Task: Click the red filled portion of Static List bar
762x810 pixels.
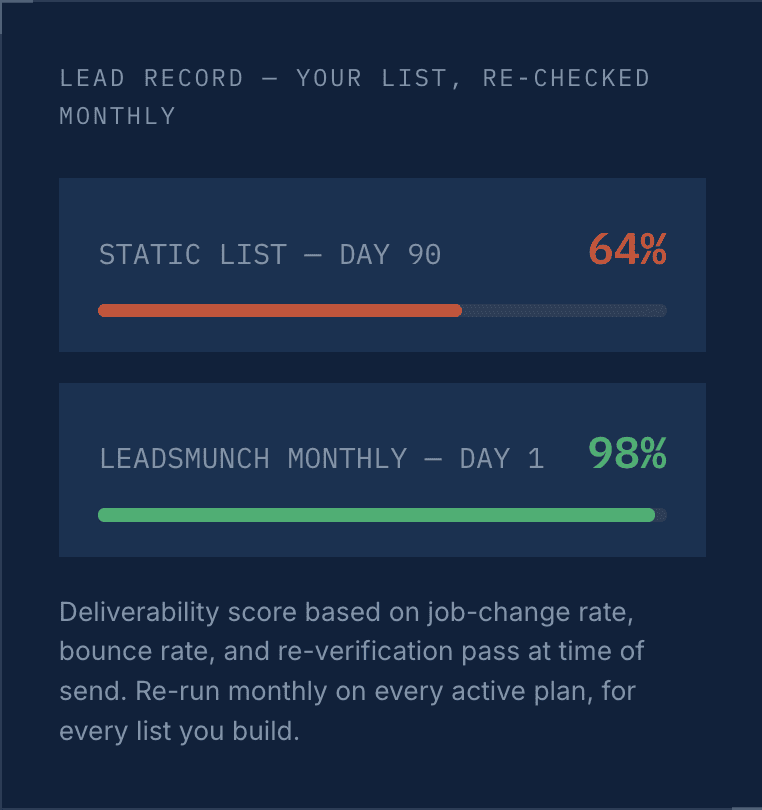Action: click(279, 310)
